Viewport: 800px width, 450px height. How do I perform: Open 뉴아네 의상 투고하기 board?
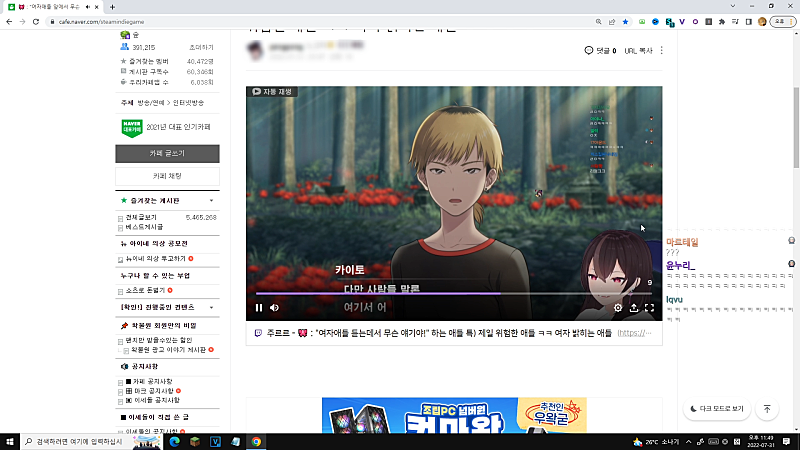(x=156, y=259)
